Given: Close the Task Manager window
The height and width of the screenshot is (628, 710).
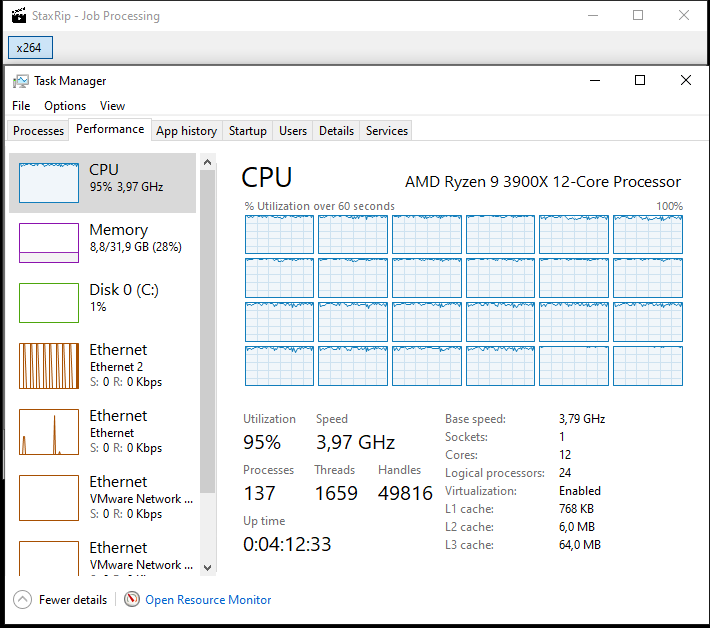Looking at the screenshot, I should (x=686, y=81).
